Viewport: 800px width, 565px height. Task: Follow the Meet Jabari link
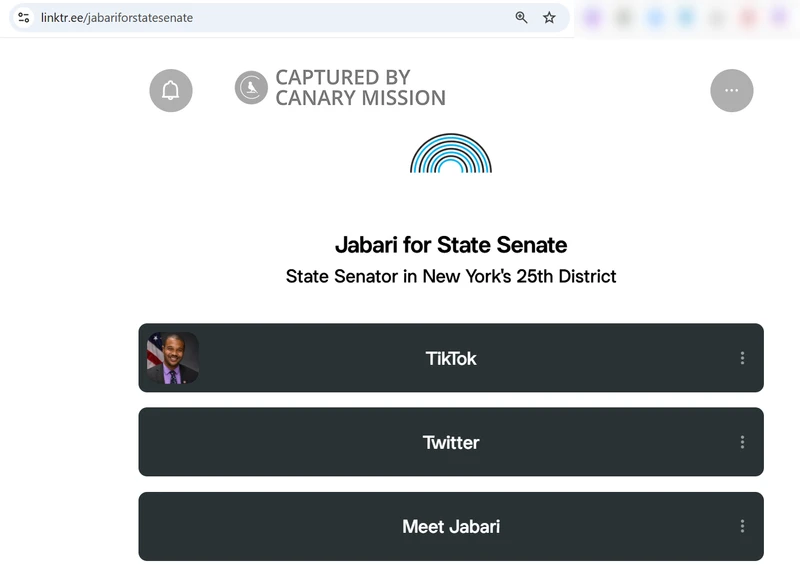point(451,526)
